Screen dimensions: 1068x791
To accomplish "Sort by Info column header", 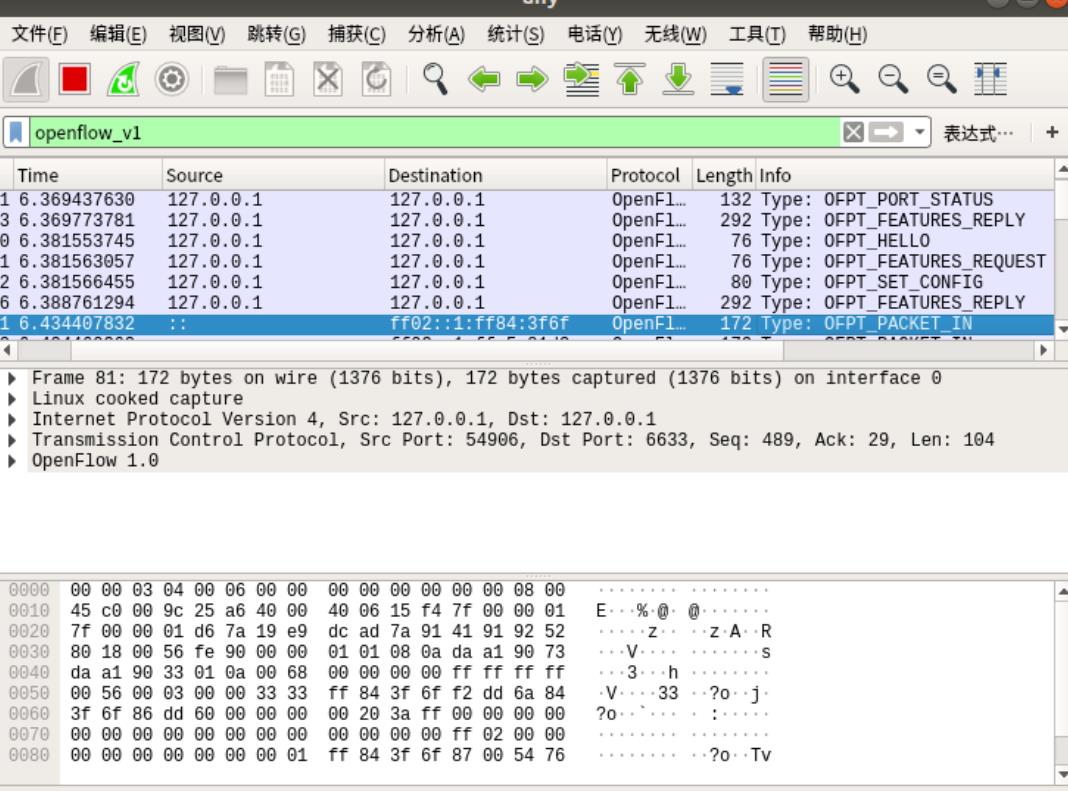I will pyautogui.click(x=905, y=175).
